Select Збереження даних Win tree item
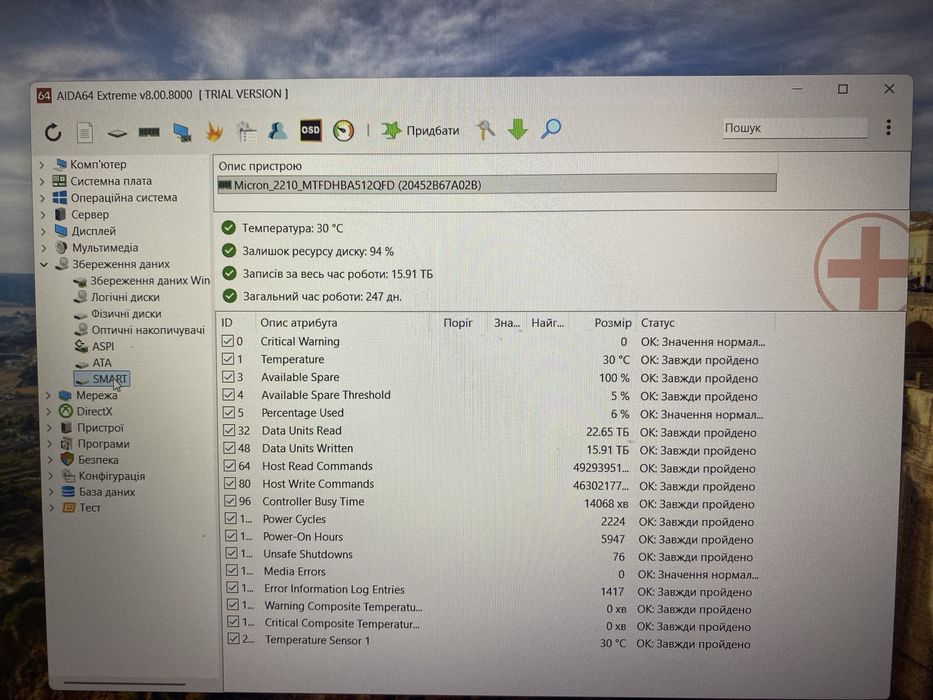Screen dimensions: 933x700 (x=150, y=280)
